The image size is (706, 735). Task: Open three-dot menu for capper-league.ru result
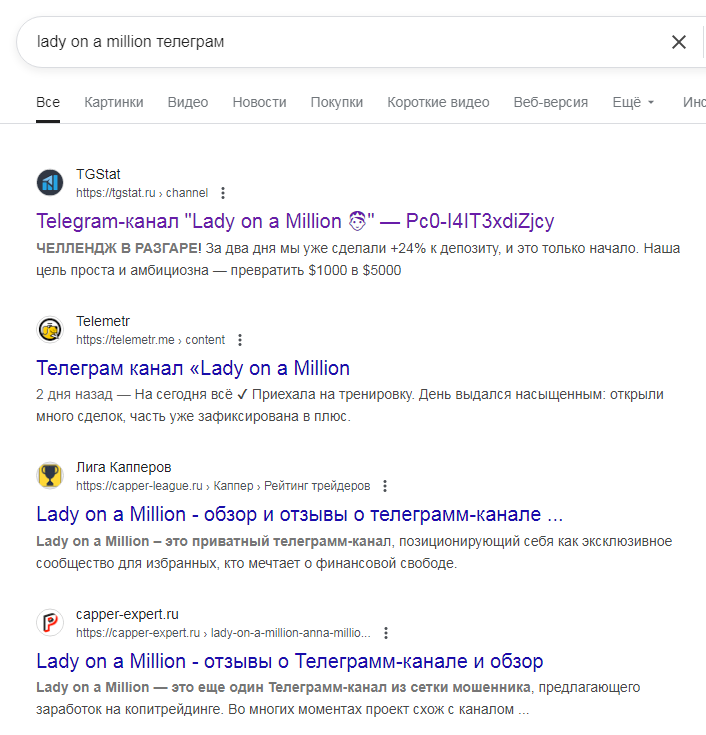tap(385, 486)
